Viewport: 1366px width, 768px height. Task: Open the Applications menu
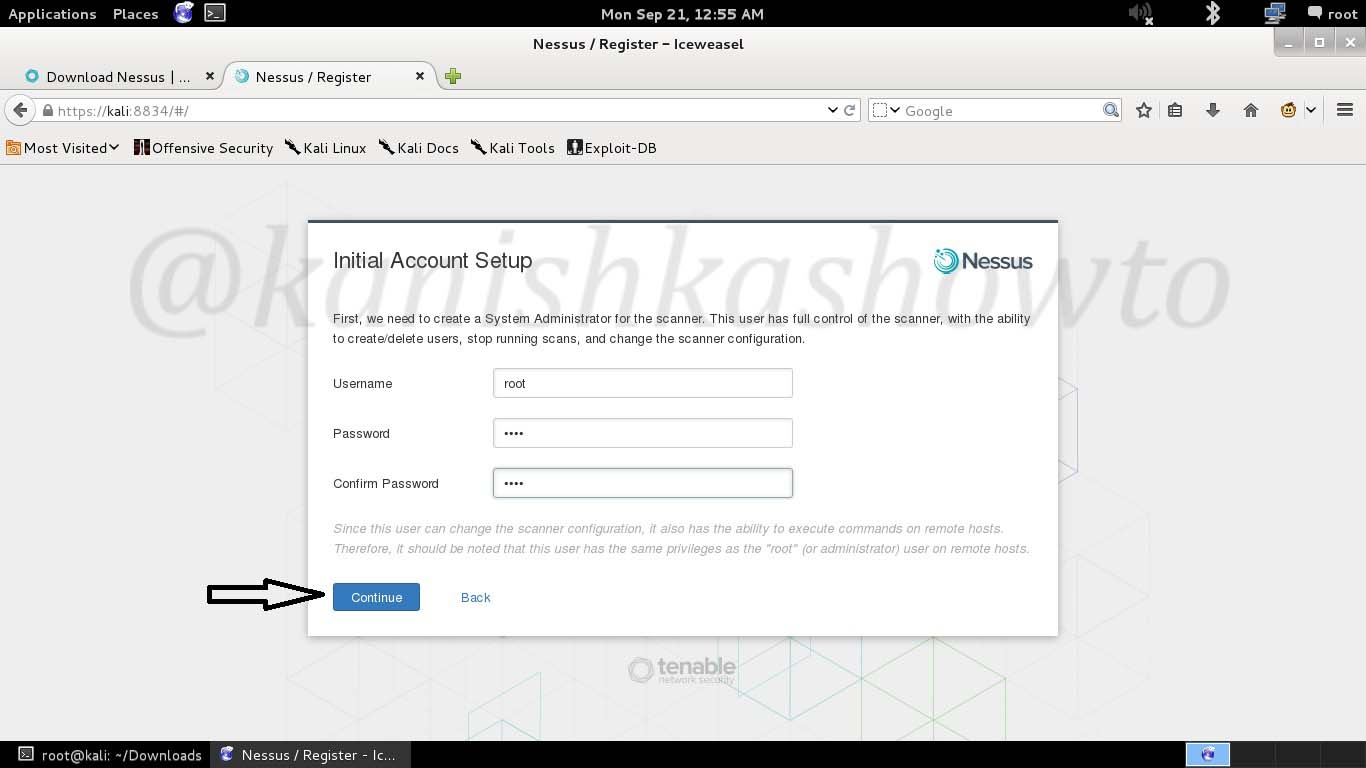tap(52, 14)
